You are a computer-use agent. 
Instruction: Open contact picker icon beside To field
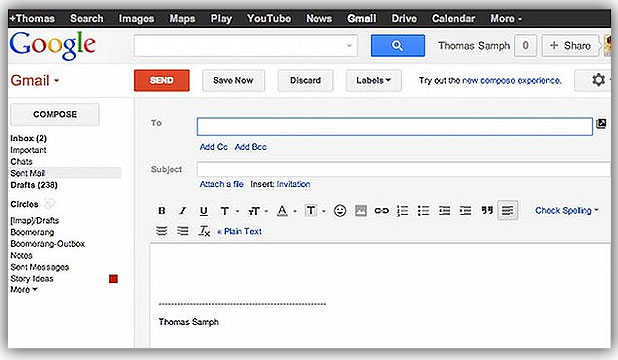point(601,124)
